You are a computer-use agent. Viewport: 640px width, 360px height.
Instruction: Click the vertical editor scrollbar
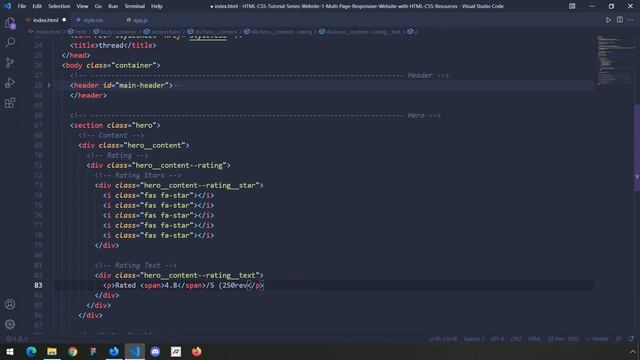click(x=637, y=148)
